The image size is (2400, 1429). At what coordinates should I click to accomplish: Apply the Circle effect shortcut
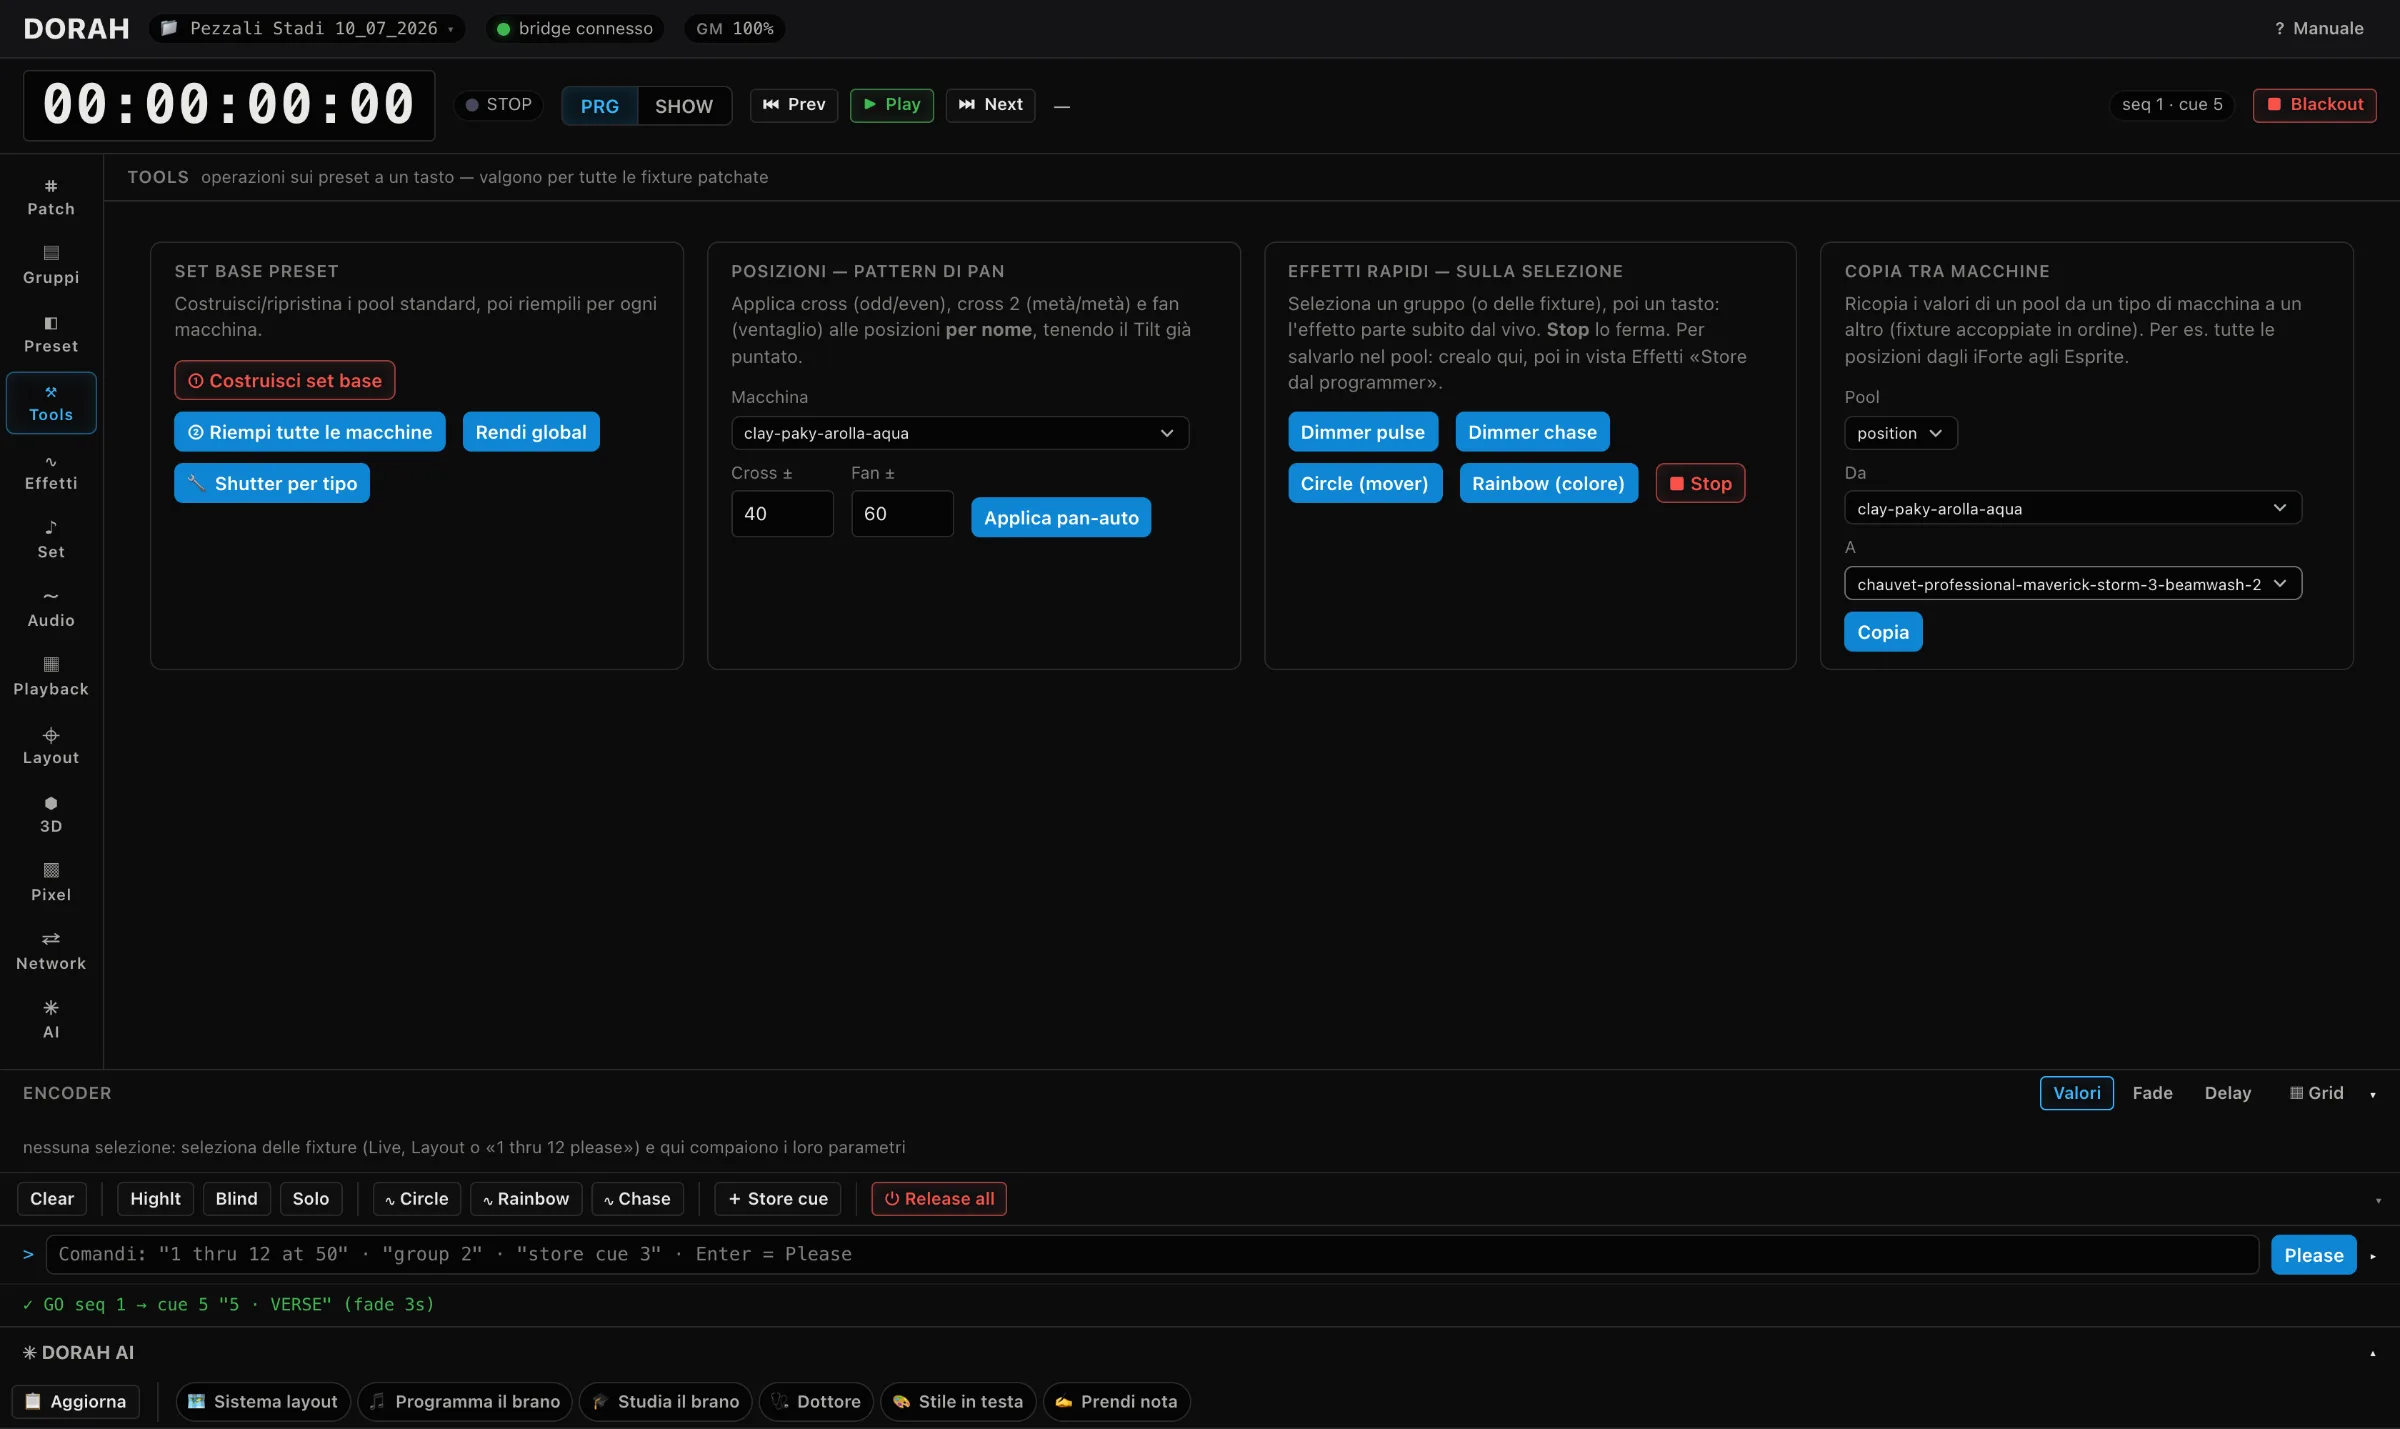(417, 1199)
